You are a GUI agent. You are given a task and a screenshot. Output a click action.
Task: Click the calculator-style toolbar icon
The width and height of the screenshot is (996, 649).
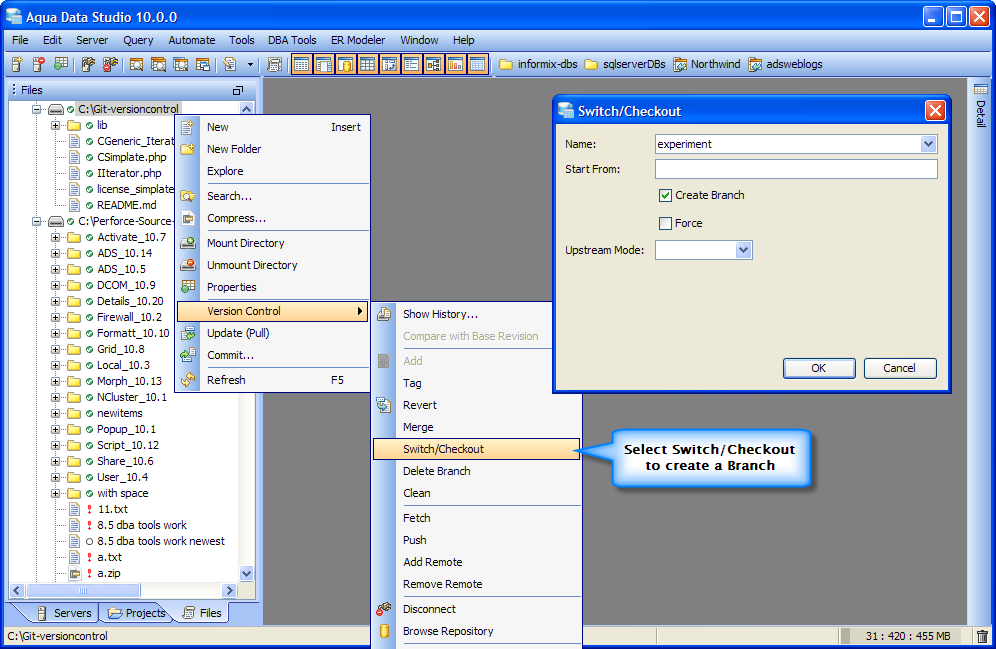pyautogui.click(x=274, y=64)
